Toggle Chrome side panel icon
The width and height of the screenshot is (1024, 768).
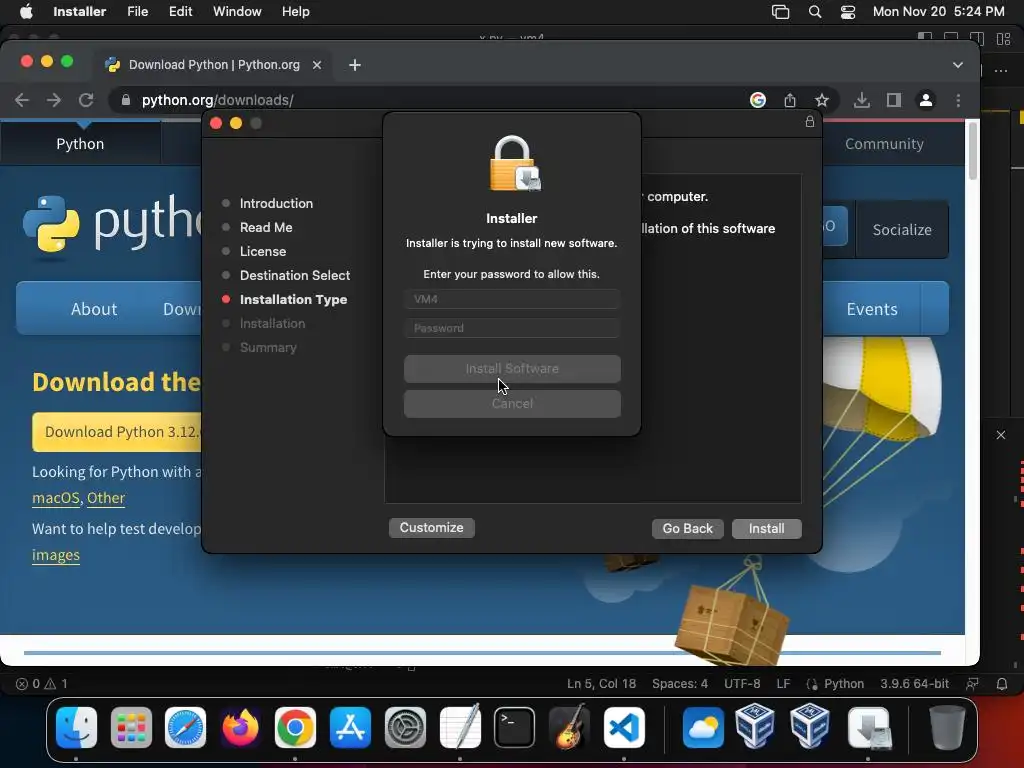point(893,100)
